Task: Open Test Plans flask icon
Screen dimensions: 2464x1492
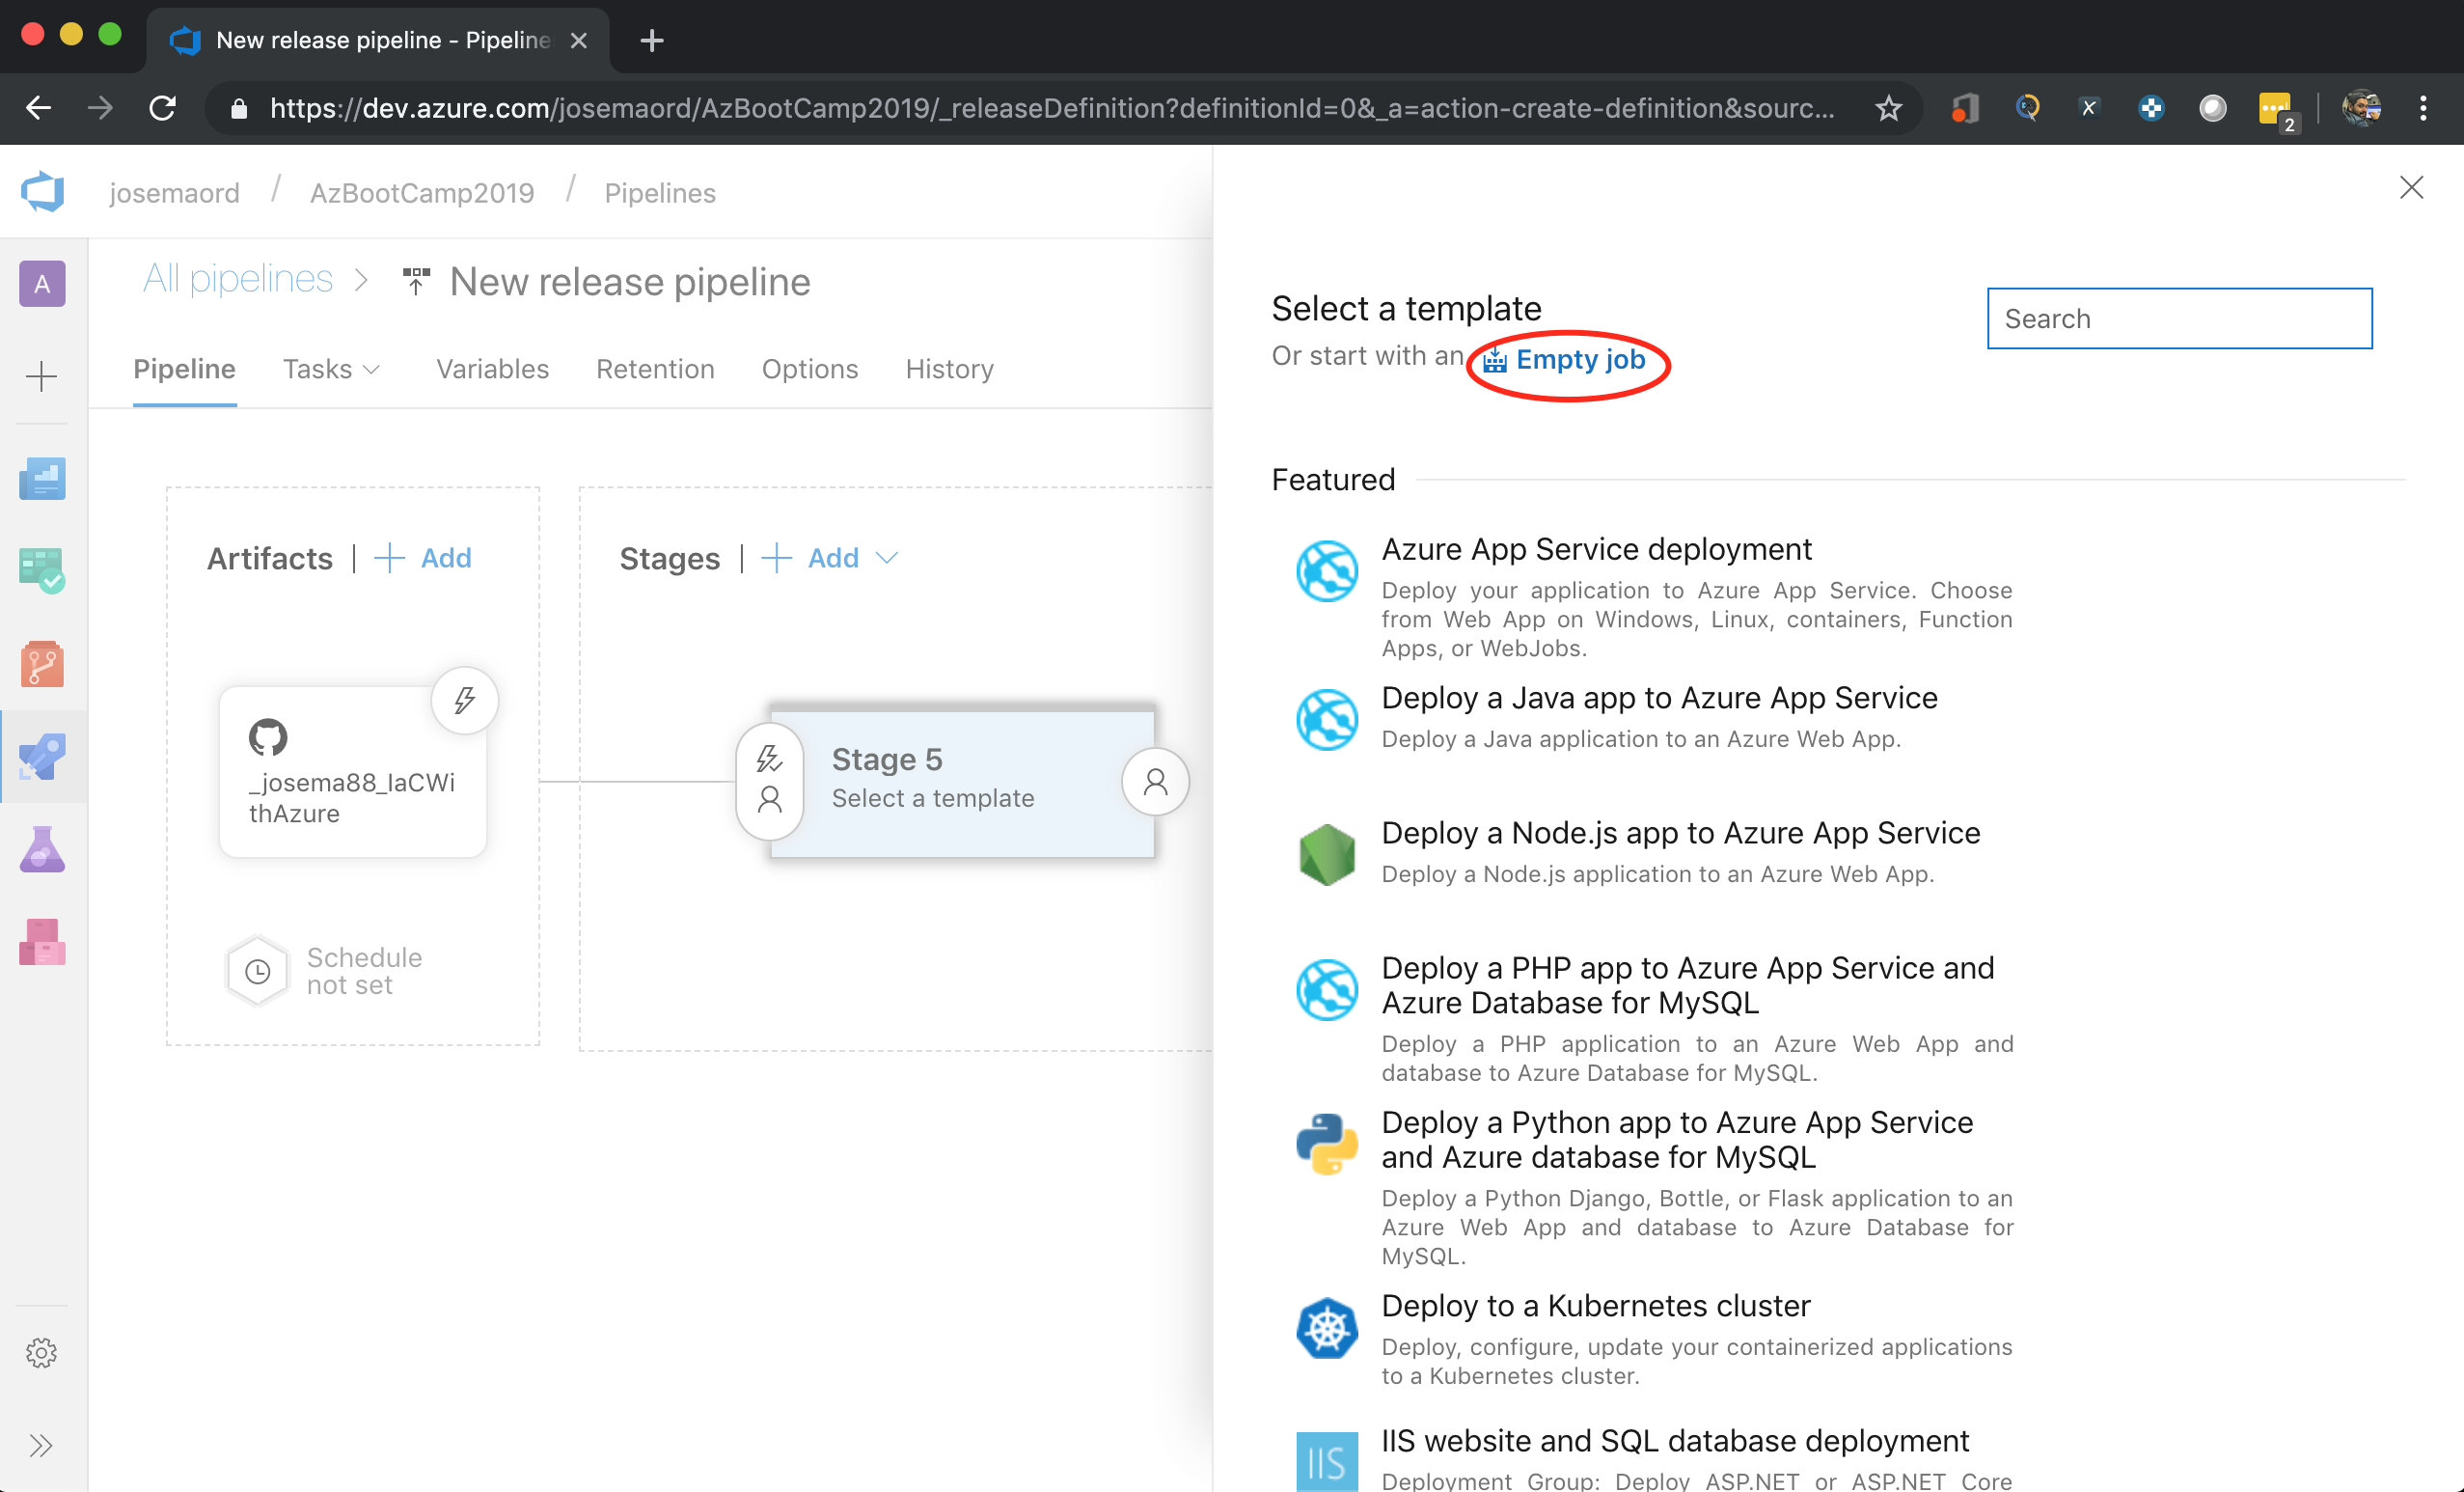Action: pos(42,850)
